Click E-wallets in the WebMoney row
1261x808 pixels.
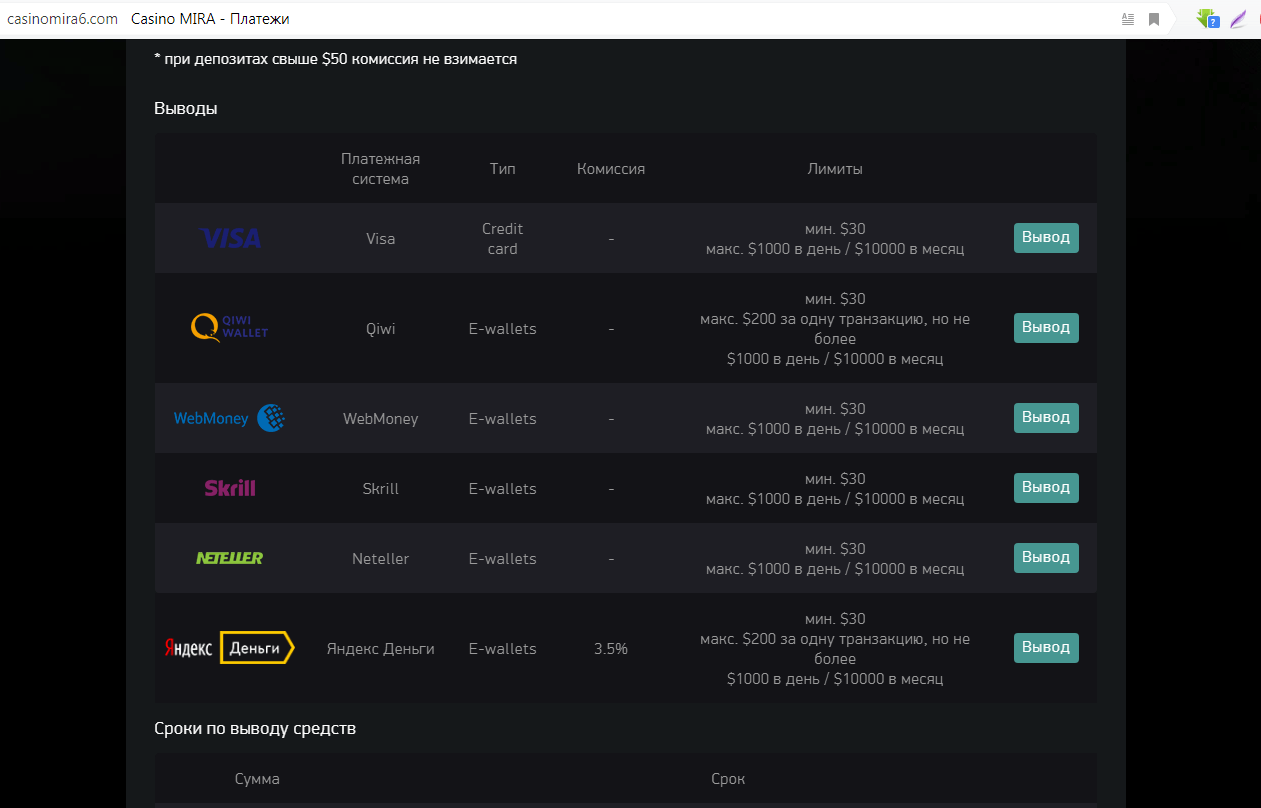pyautogui.click(x=503, y=419)
